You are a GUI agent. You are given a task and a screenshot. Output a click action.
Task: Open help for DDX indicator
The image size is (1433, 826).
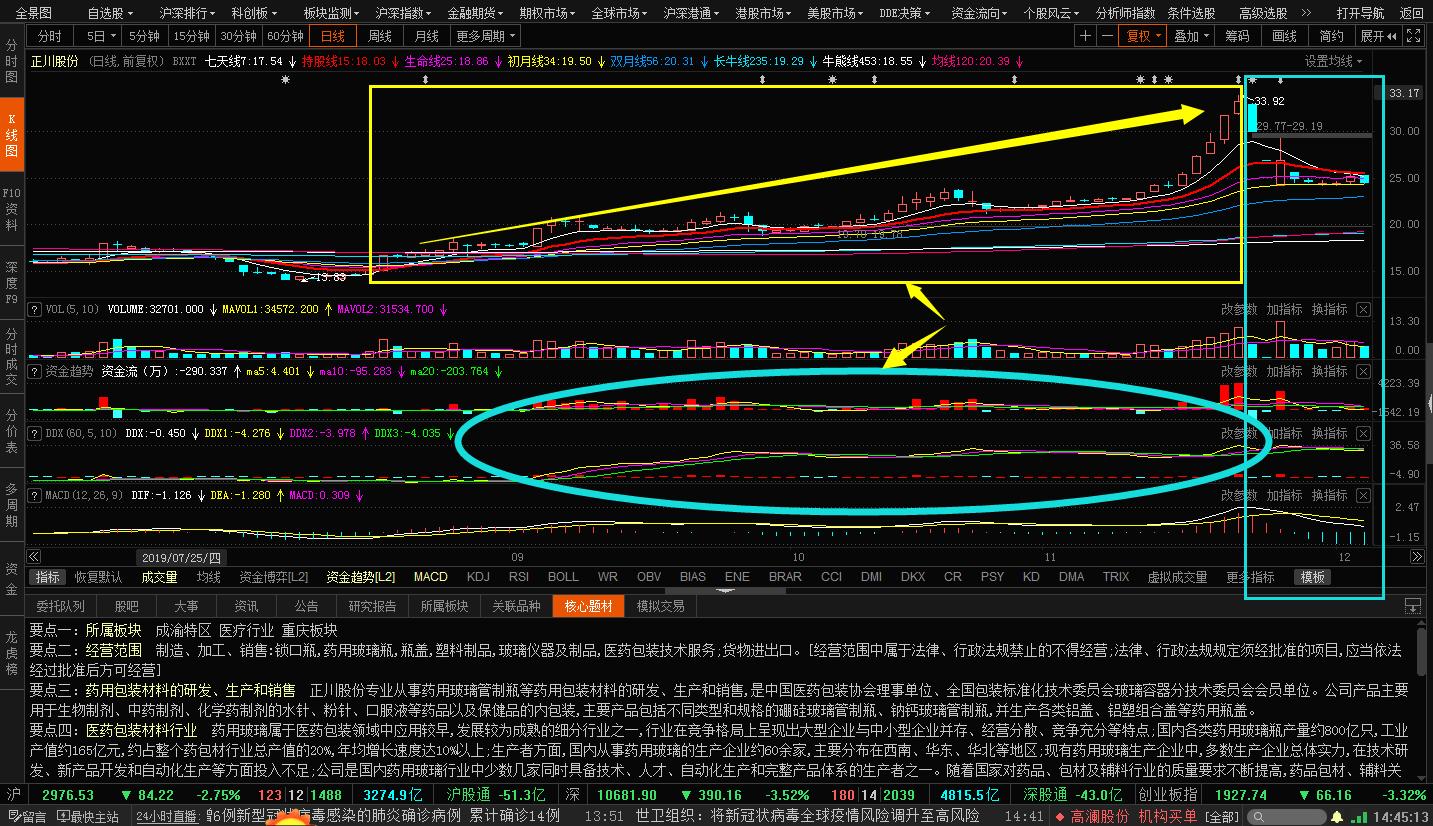tap(35, 434)
